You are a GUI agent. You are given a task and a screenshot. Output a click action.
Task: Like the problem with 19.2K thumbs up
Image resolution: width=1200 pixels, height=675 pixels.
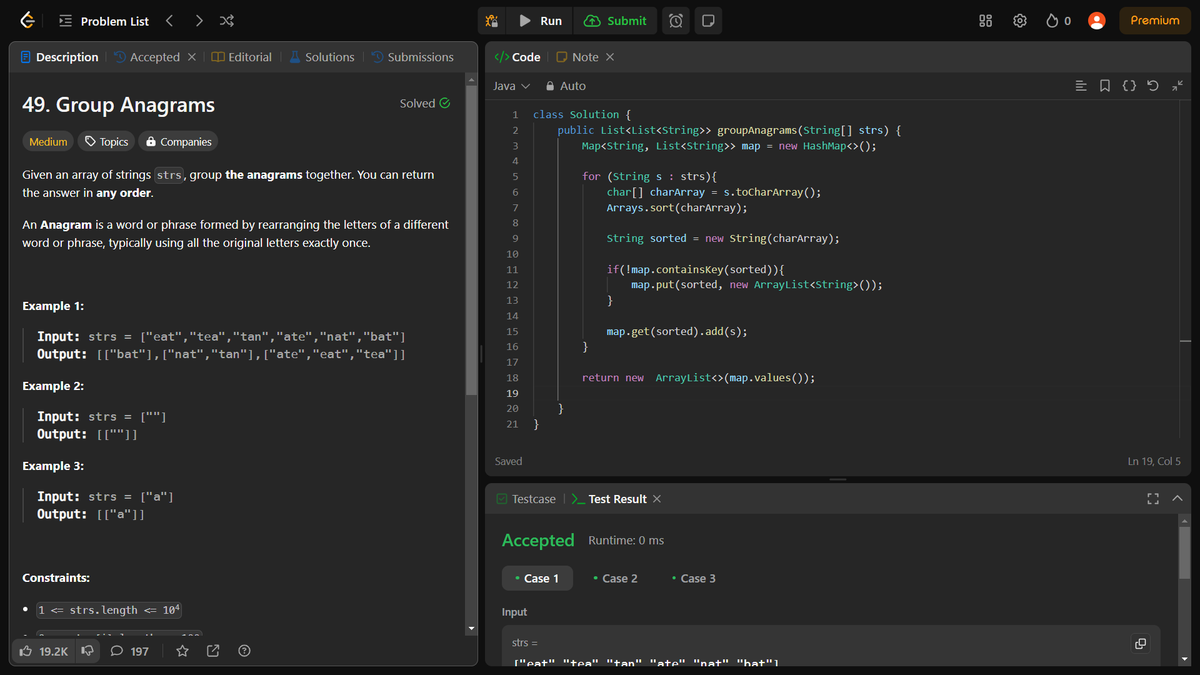pyautogui.click(x=44, y=651)
